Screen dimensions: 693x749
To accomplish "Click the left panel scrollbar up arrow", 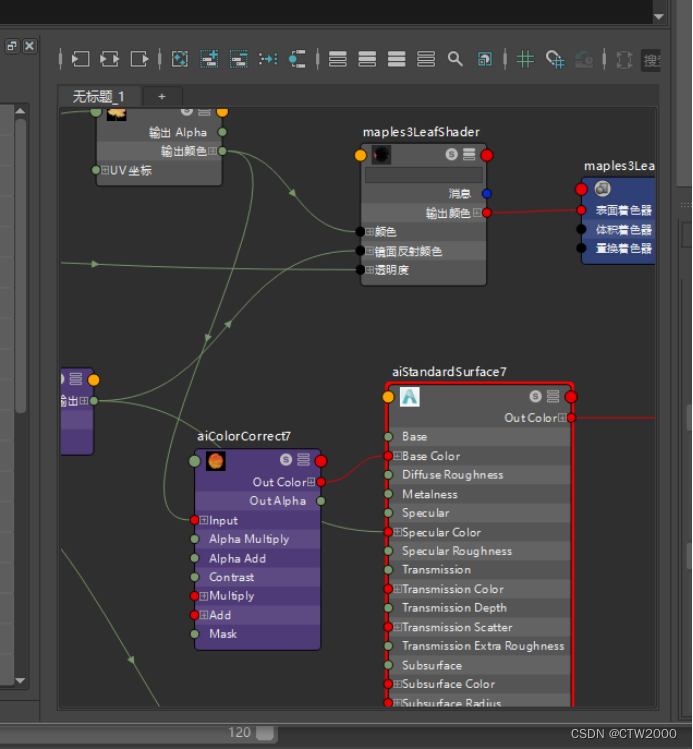I will click(20, 111).
